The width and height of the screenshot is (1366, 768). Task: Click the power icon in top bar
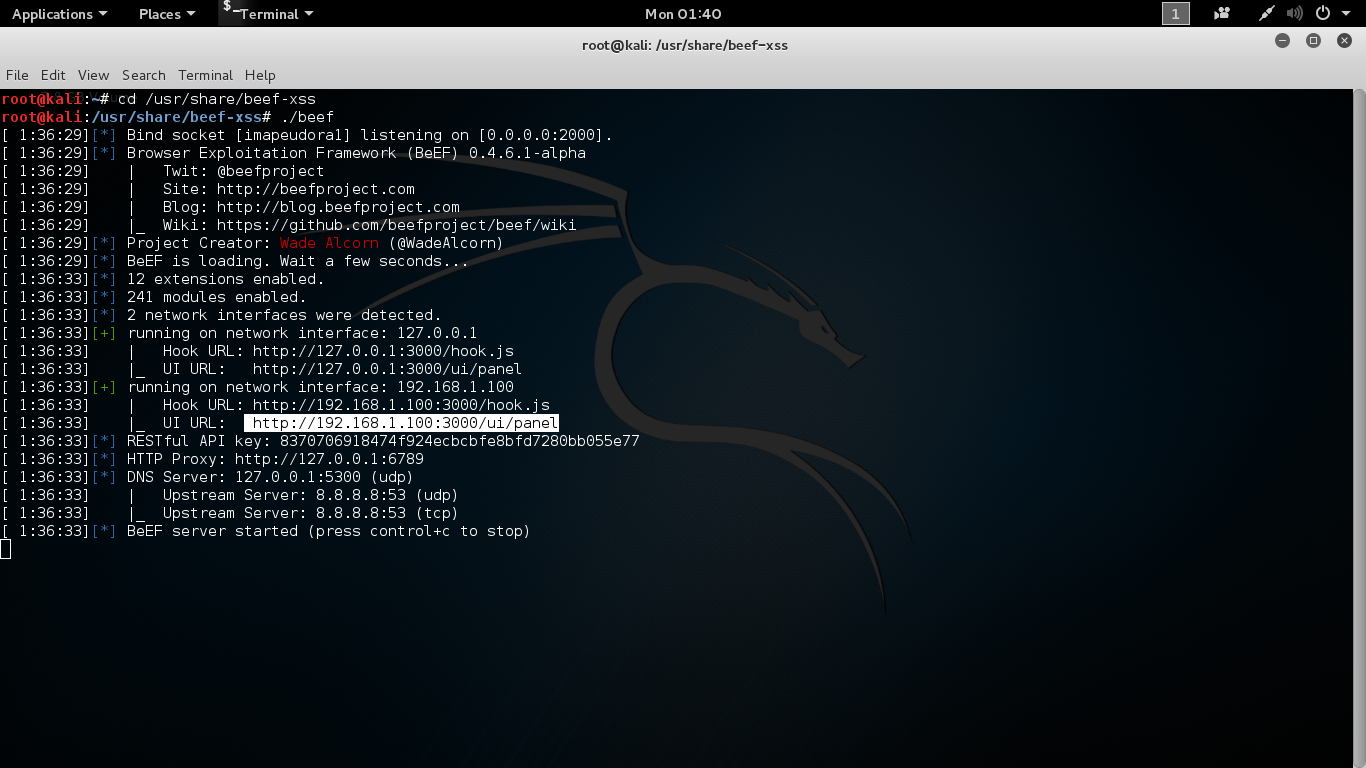pos(1323,14)
